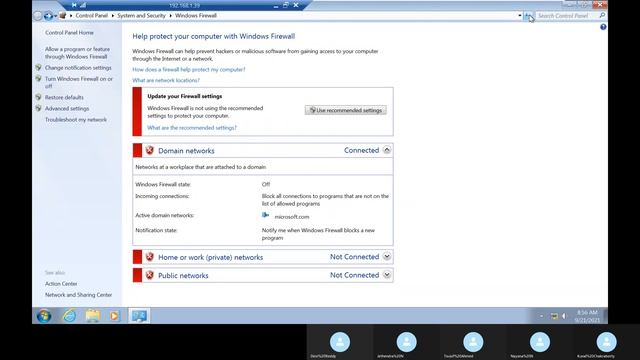Click shield icon beside Turn Windows Firewall

pos(38,78)
